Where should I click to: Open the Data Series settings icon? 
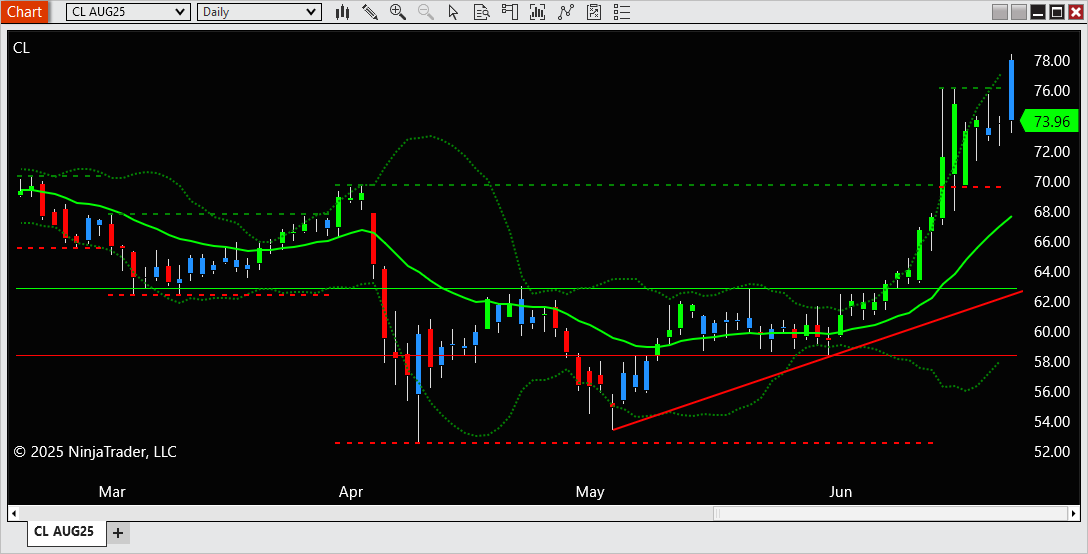(538, 12)
